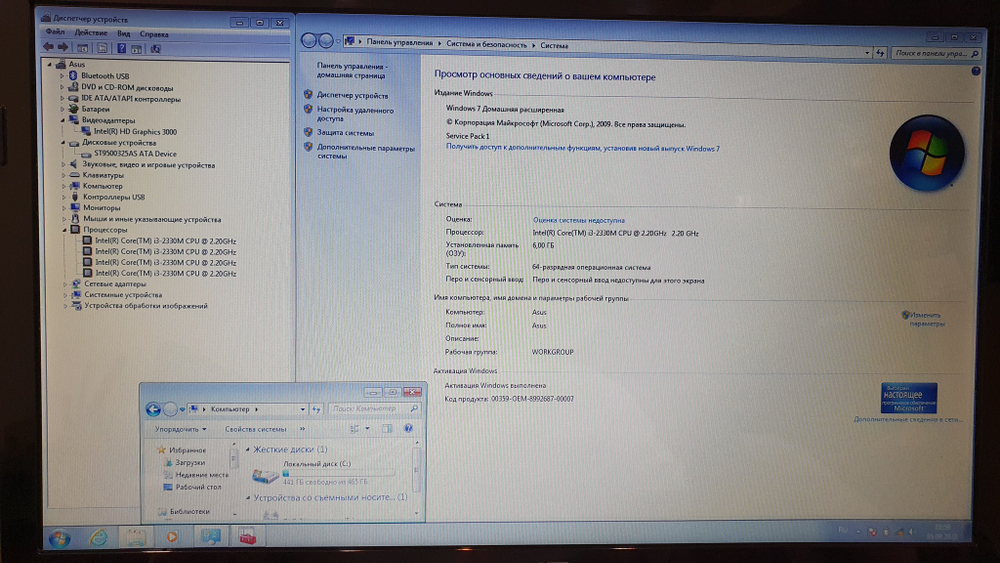1000x563 pixels.
Task: Click the search box in control panel window
Action: pyautogui.click(x=936, y=54)
